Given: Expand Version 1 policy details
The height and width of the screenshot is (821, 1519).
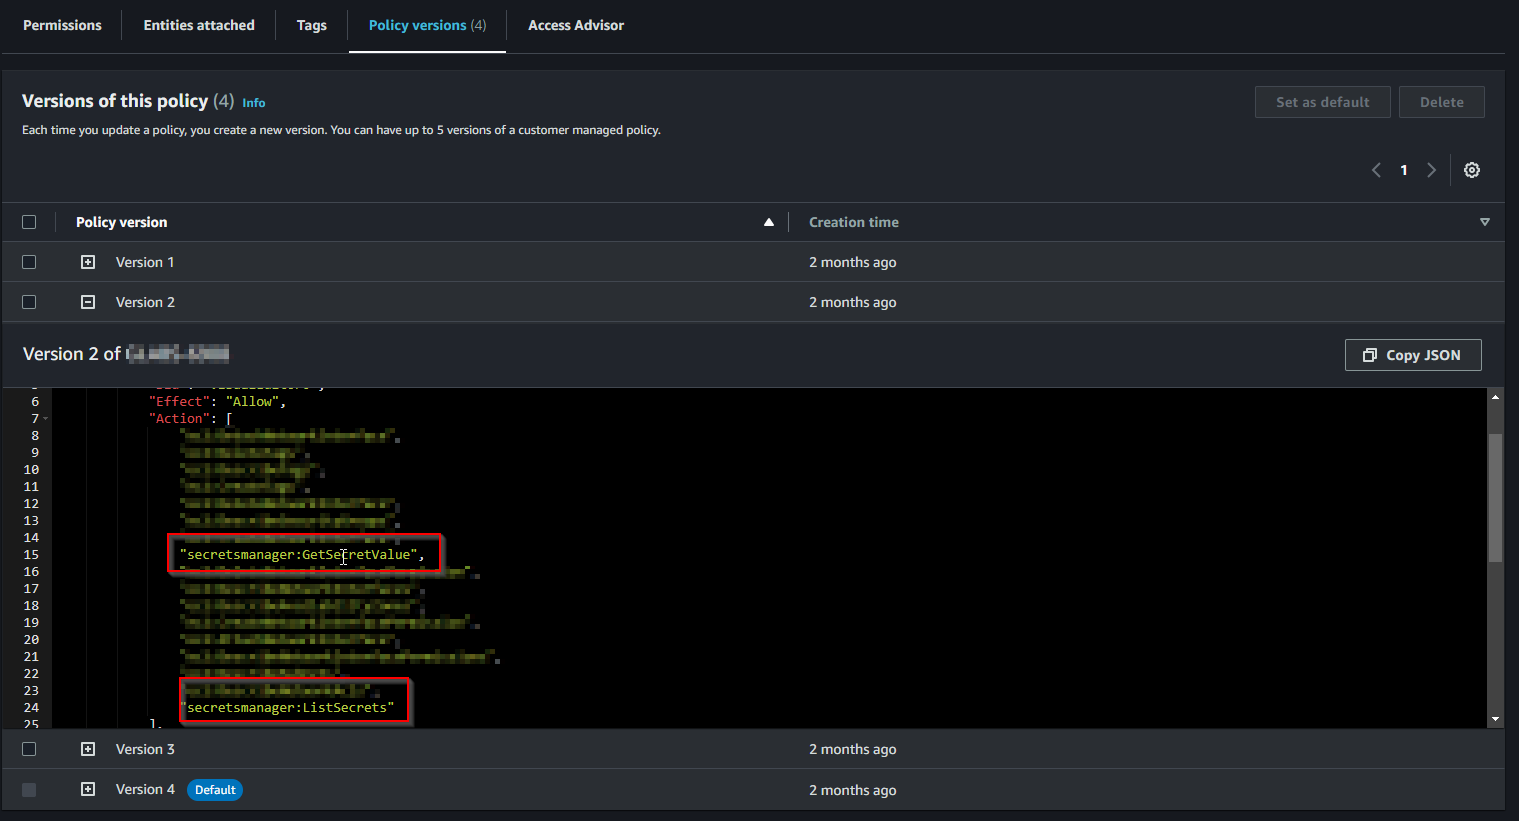Looking at the screenshot, I should 88,262.
